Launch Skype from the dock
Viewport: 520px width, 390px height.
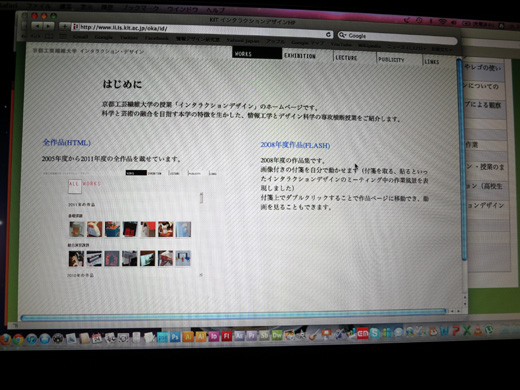(375, 333)
